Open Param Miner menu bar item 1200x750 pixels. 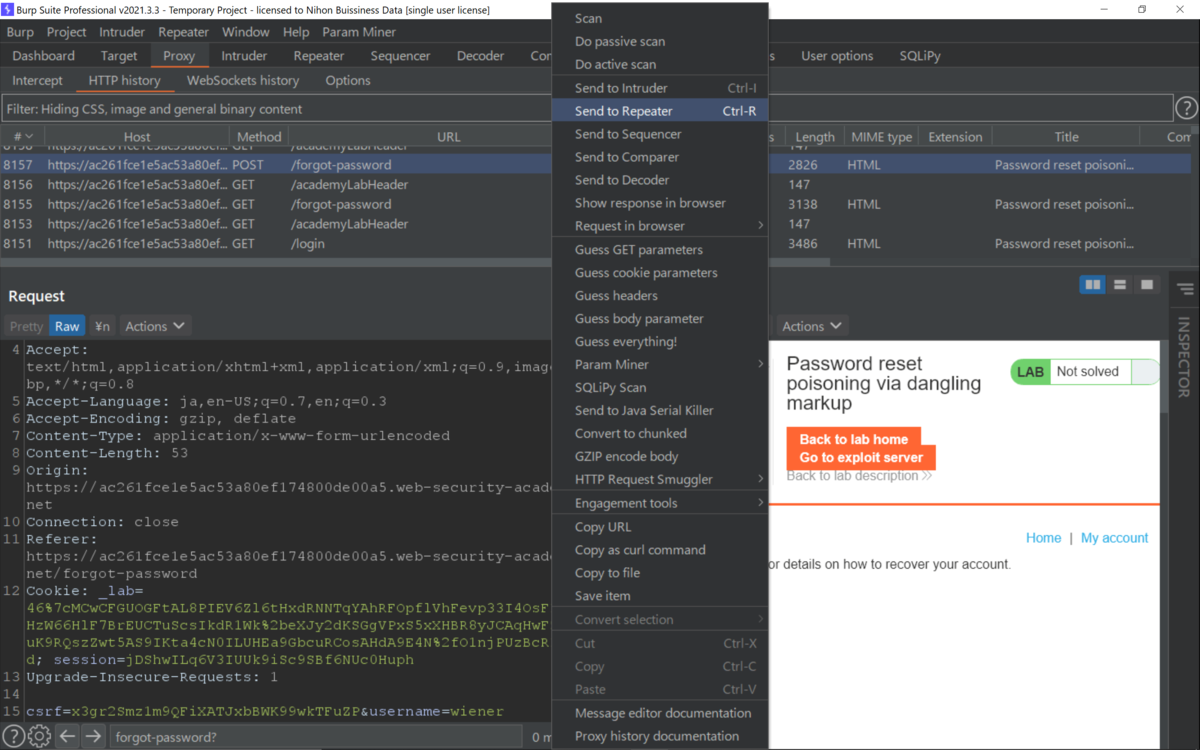click(359, 32)
